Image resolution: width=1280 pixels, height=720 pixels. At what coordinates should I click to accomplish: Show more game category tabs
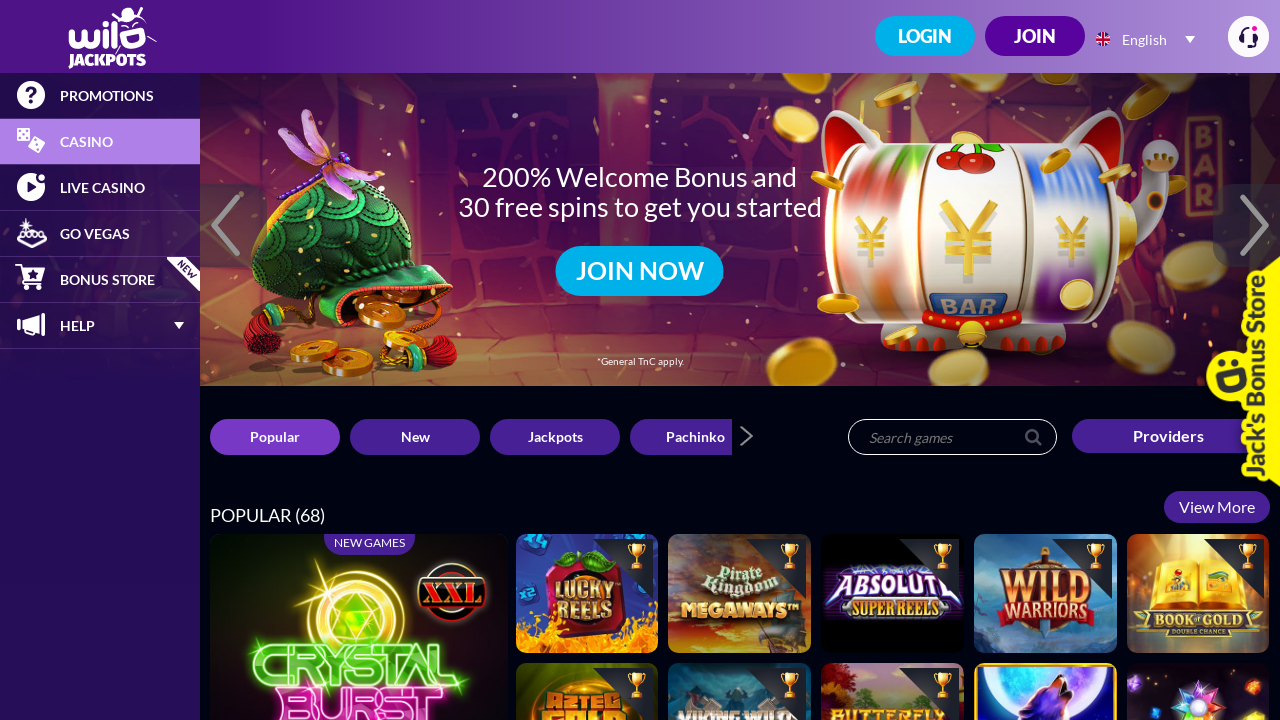pos(746,436)
